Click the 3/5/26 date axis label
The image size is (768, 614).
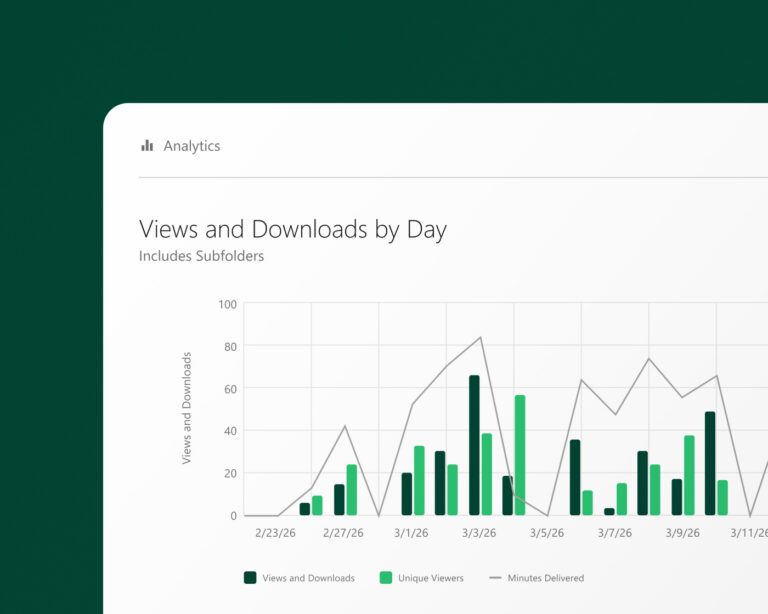coord(547,533)
